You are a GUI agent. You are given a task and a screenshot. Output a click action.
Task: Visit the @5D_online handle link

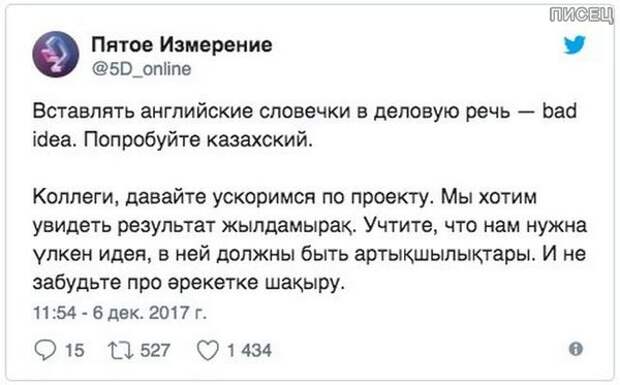click(141, 69)
